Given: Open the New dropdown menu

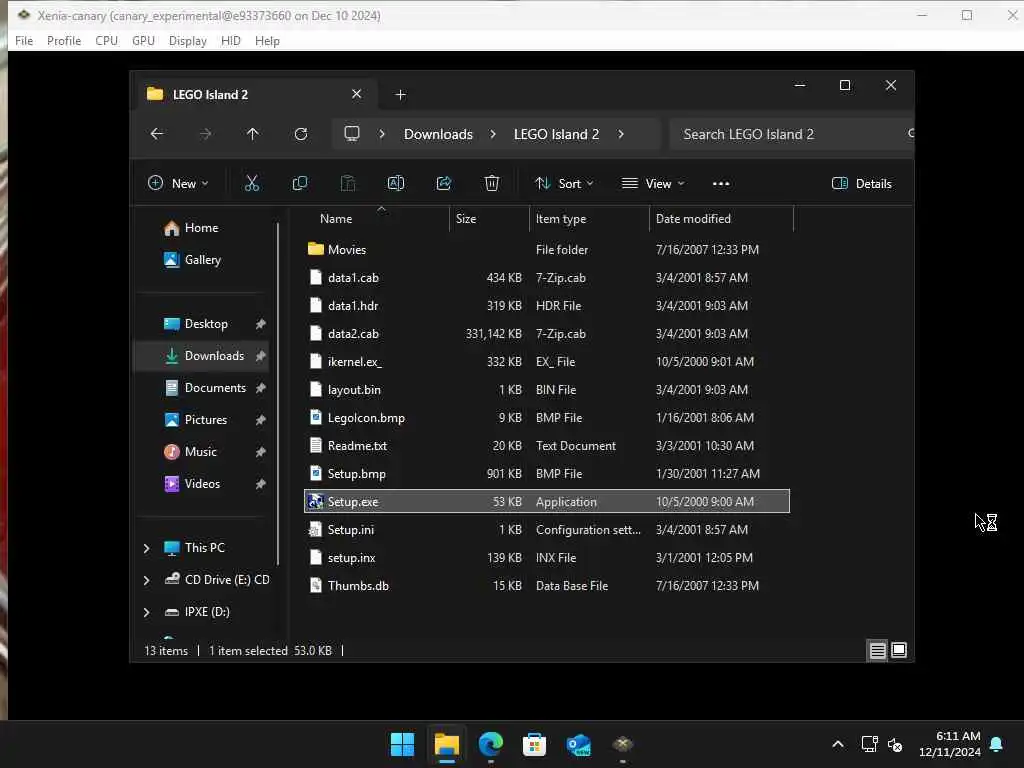Looking at the screenshot, I should pyautogui.click(x=178, y=184).
